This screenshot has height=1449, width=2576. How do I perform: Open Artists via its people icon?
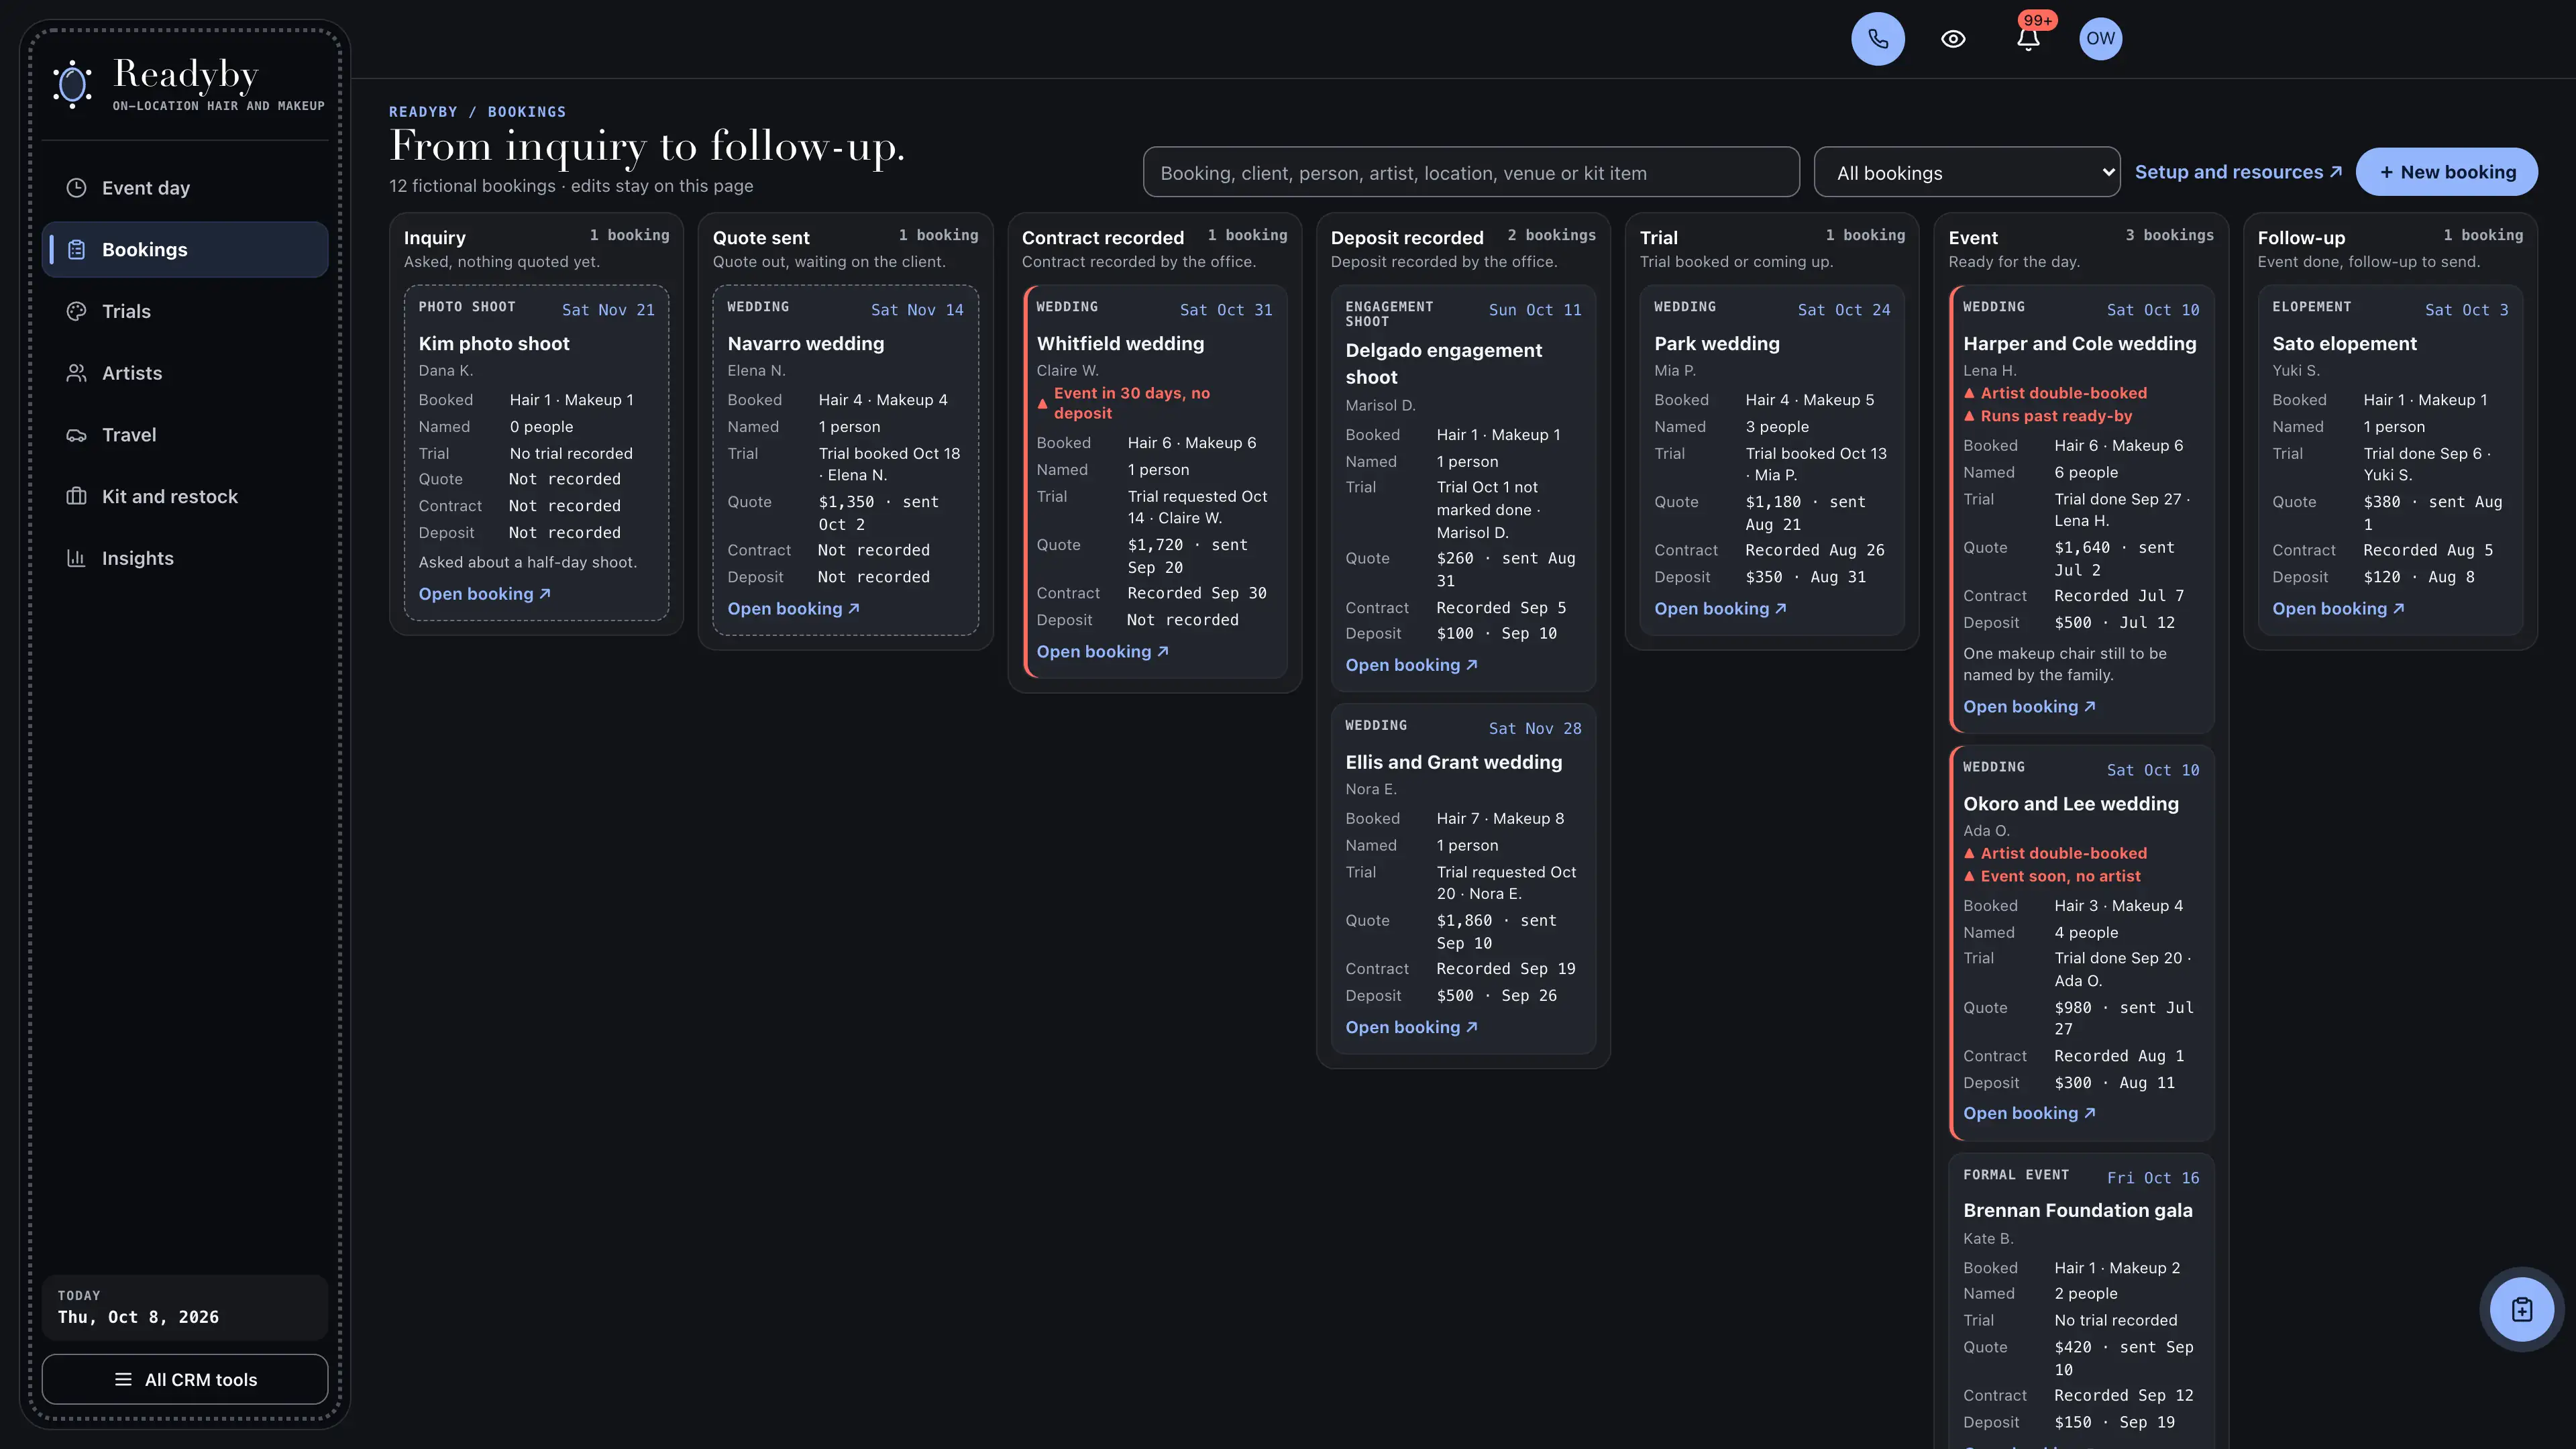(x=76, y=373)
